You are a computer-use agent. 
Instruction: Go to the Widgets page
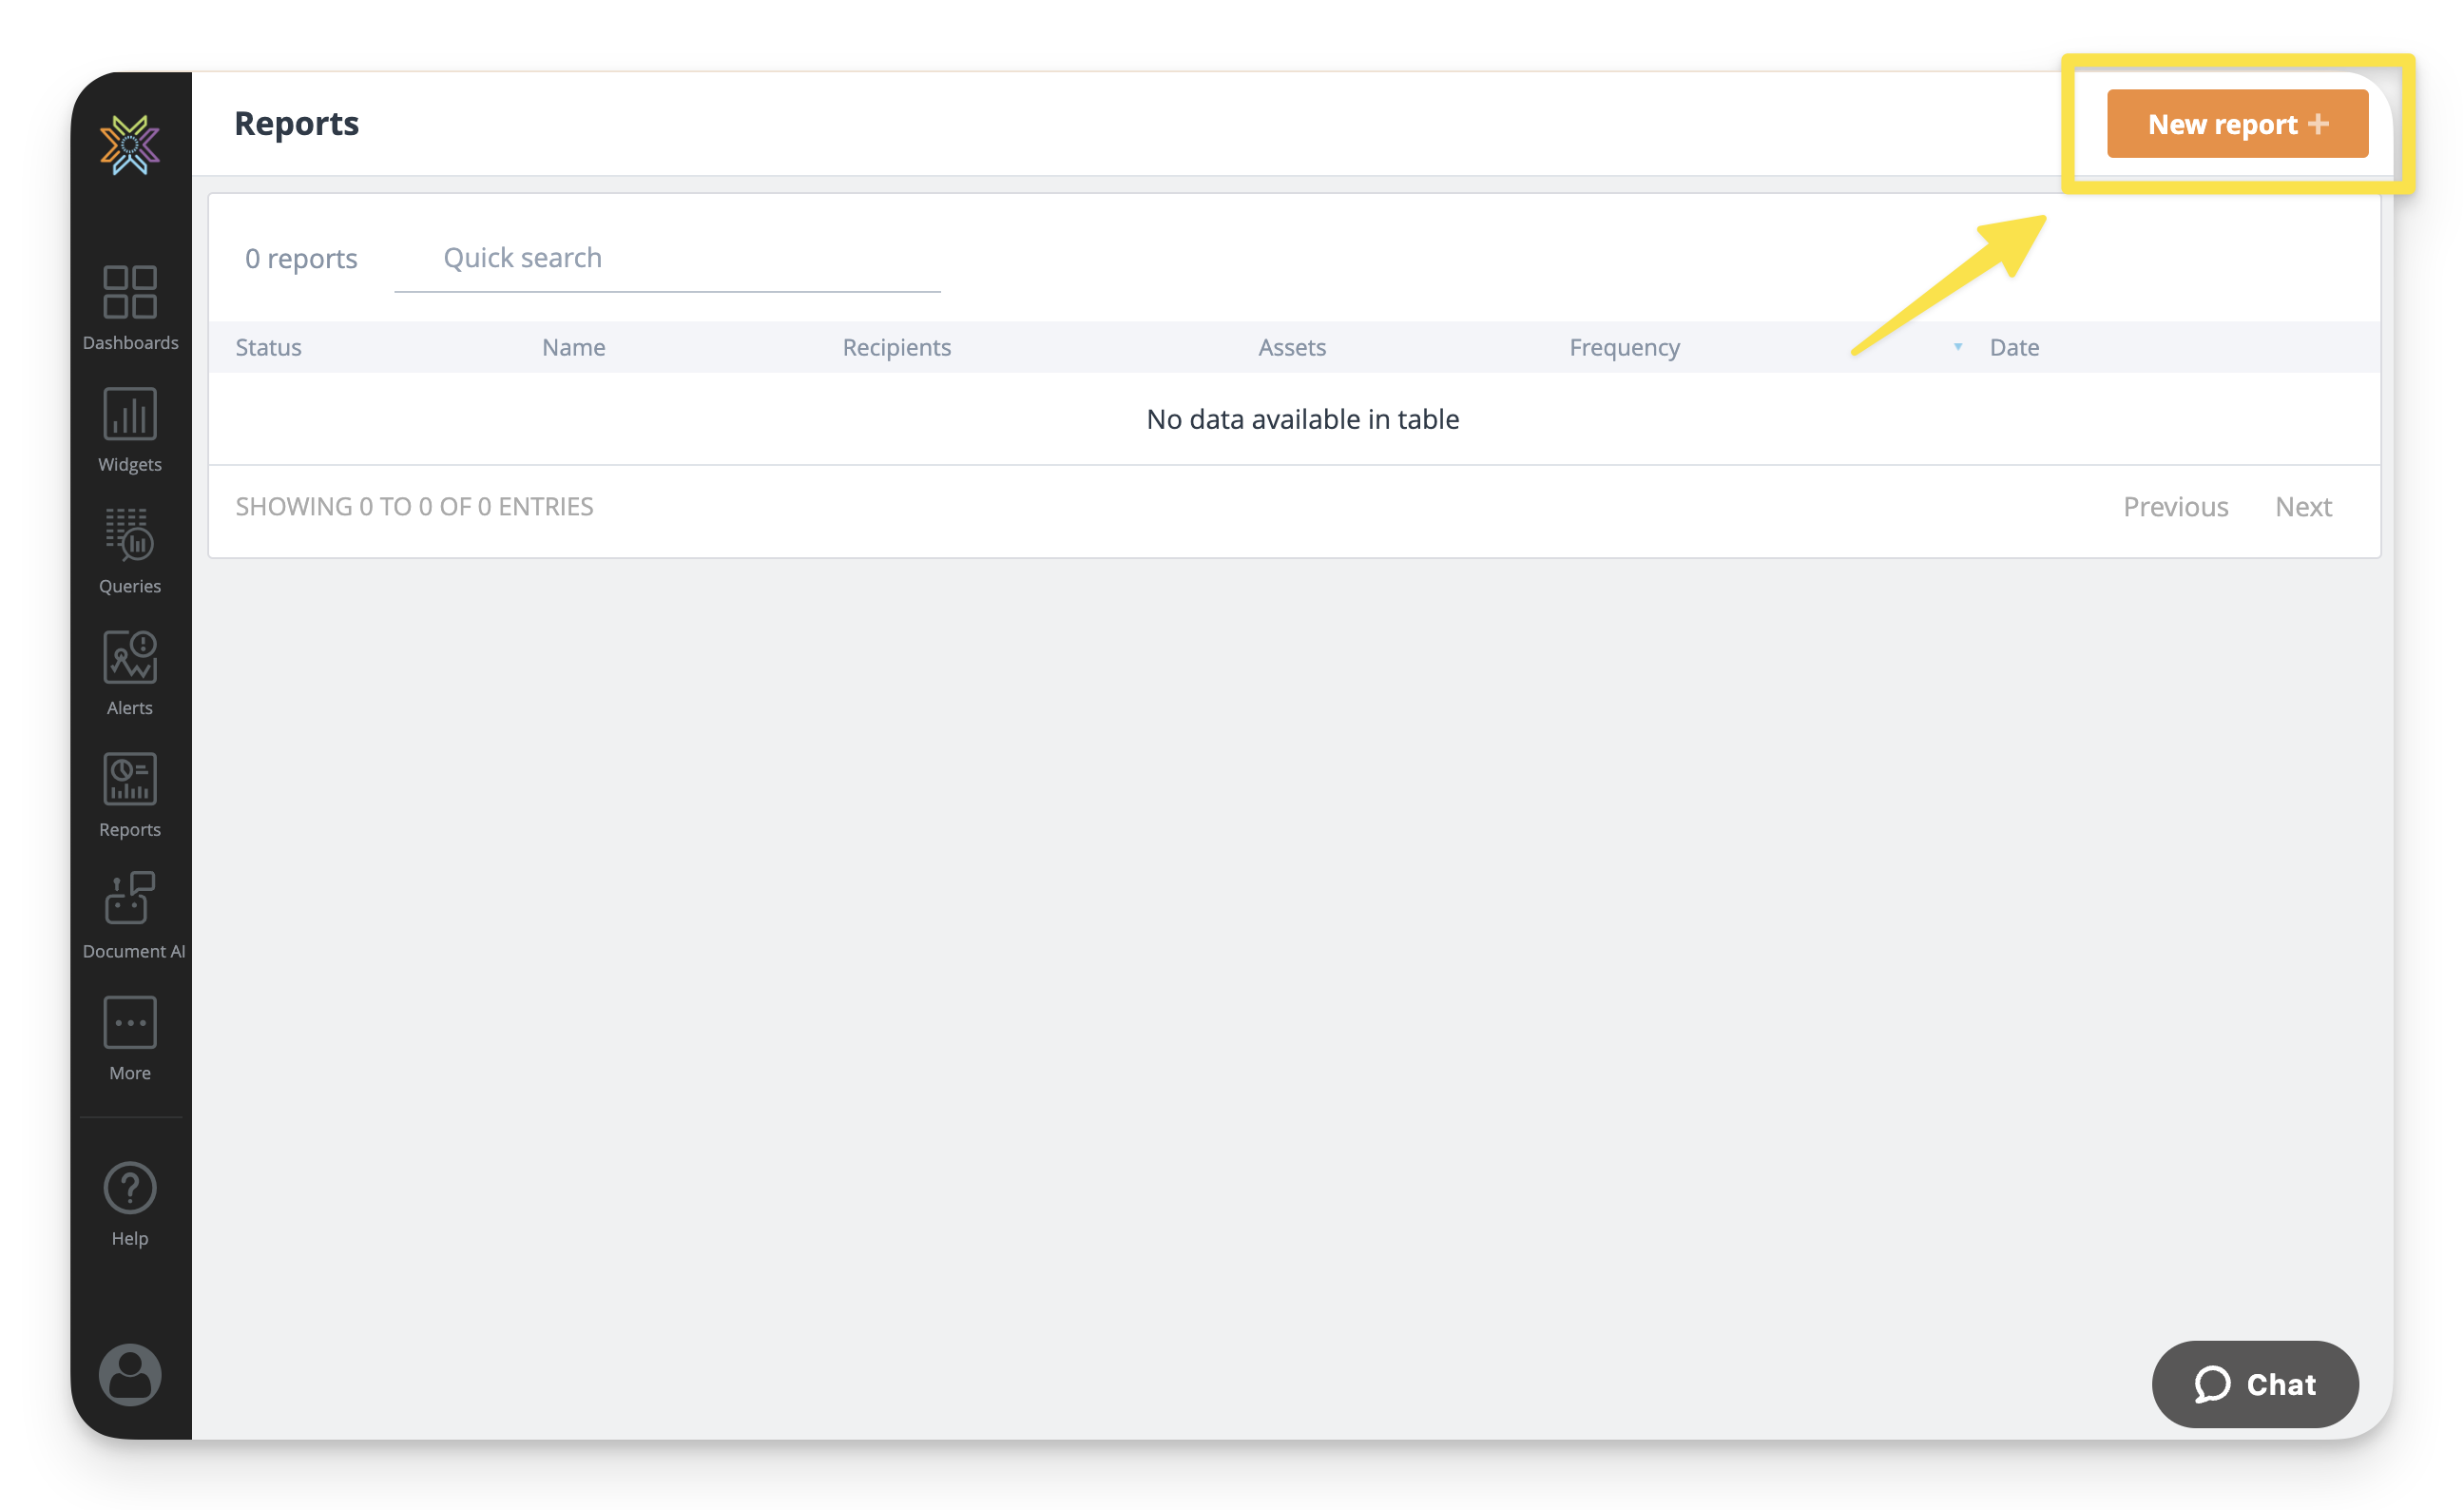[130, 428]
